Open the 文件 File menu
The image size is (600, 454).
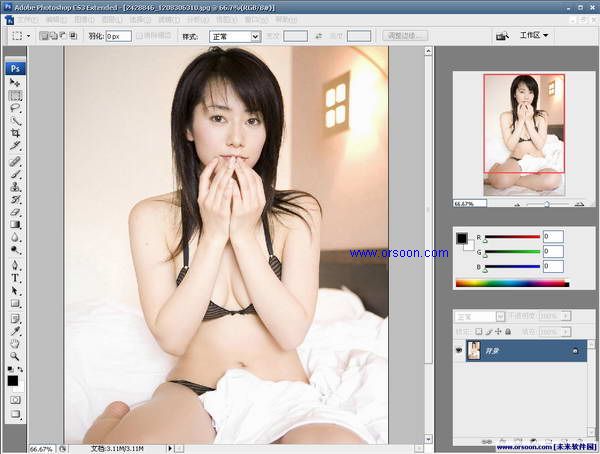click(x=28, y=19)
